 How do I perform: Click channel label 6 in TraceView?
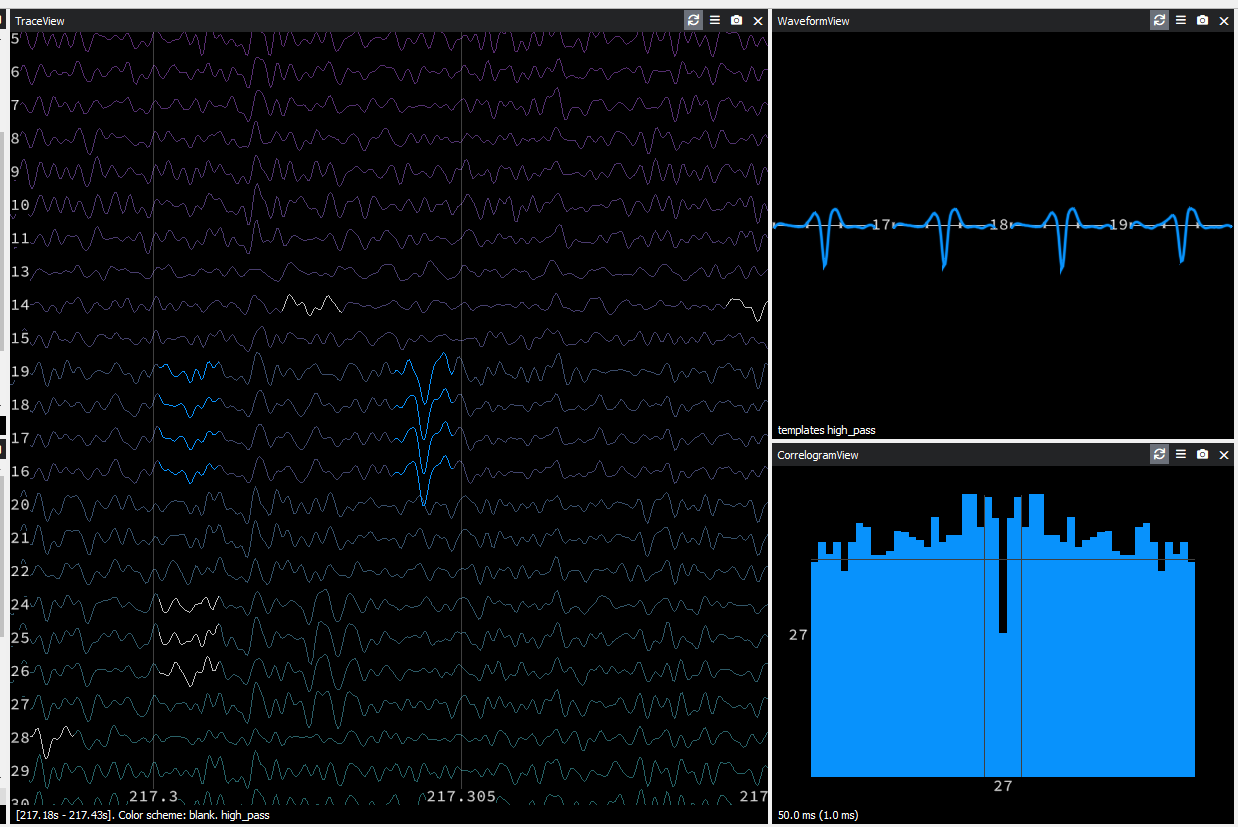[15, 72]
